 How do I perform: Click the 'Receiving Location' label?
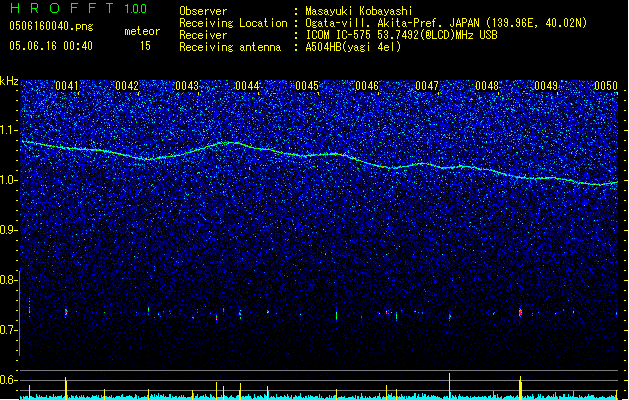(233, 23)
